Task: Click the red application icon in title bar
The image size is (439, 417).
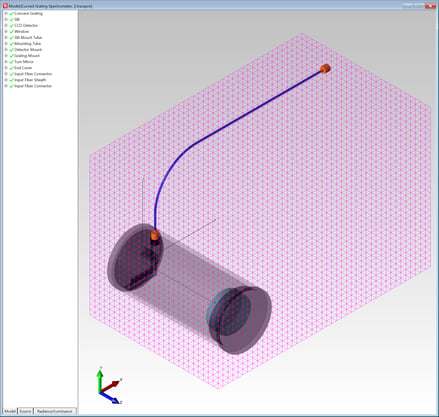Action: 5,6
